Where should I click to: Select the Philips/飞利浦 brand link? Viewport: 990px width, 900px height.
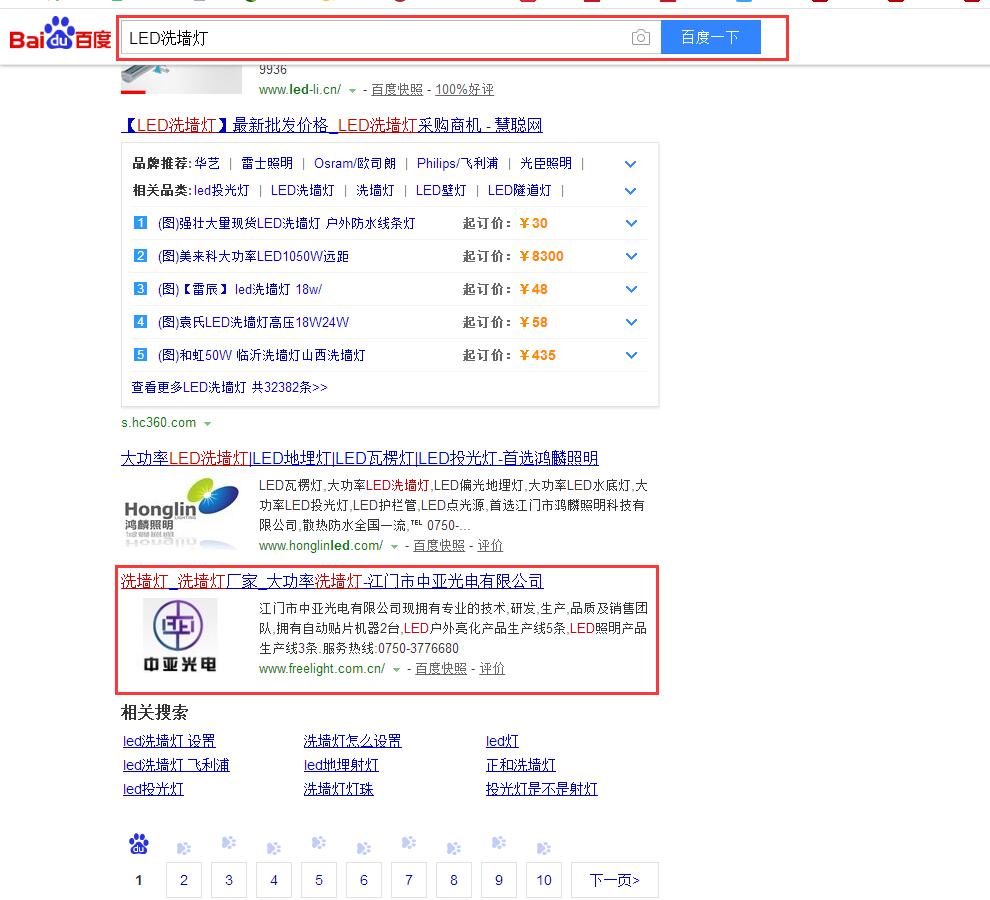[x=456, y=164]
